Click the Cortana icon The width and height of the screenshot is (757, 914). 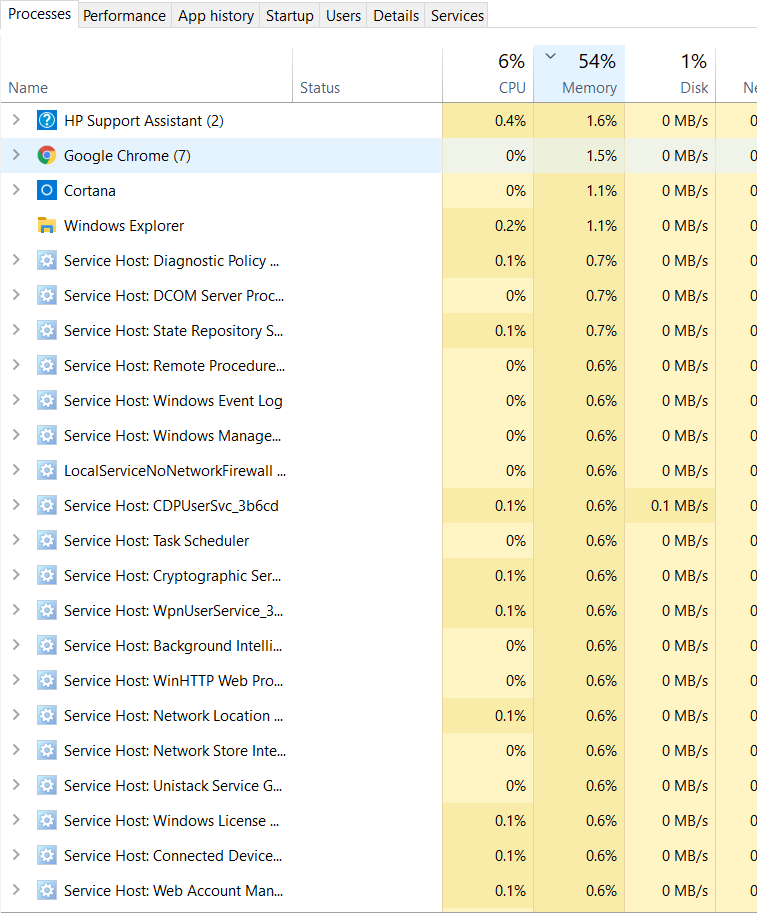[x=46, y=190]
